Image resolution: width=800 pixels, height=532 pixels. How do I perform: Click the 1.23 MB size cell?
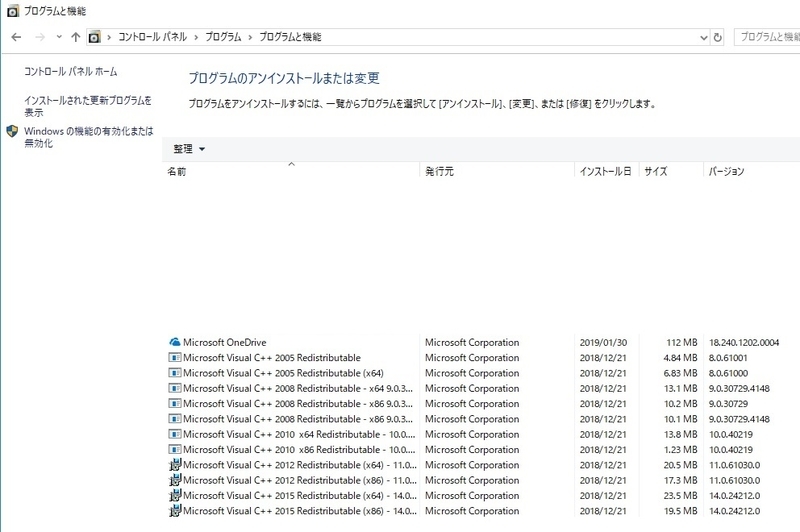point(681,449)
